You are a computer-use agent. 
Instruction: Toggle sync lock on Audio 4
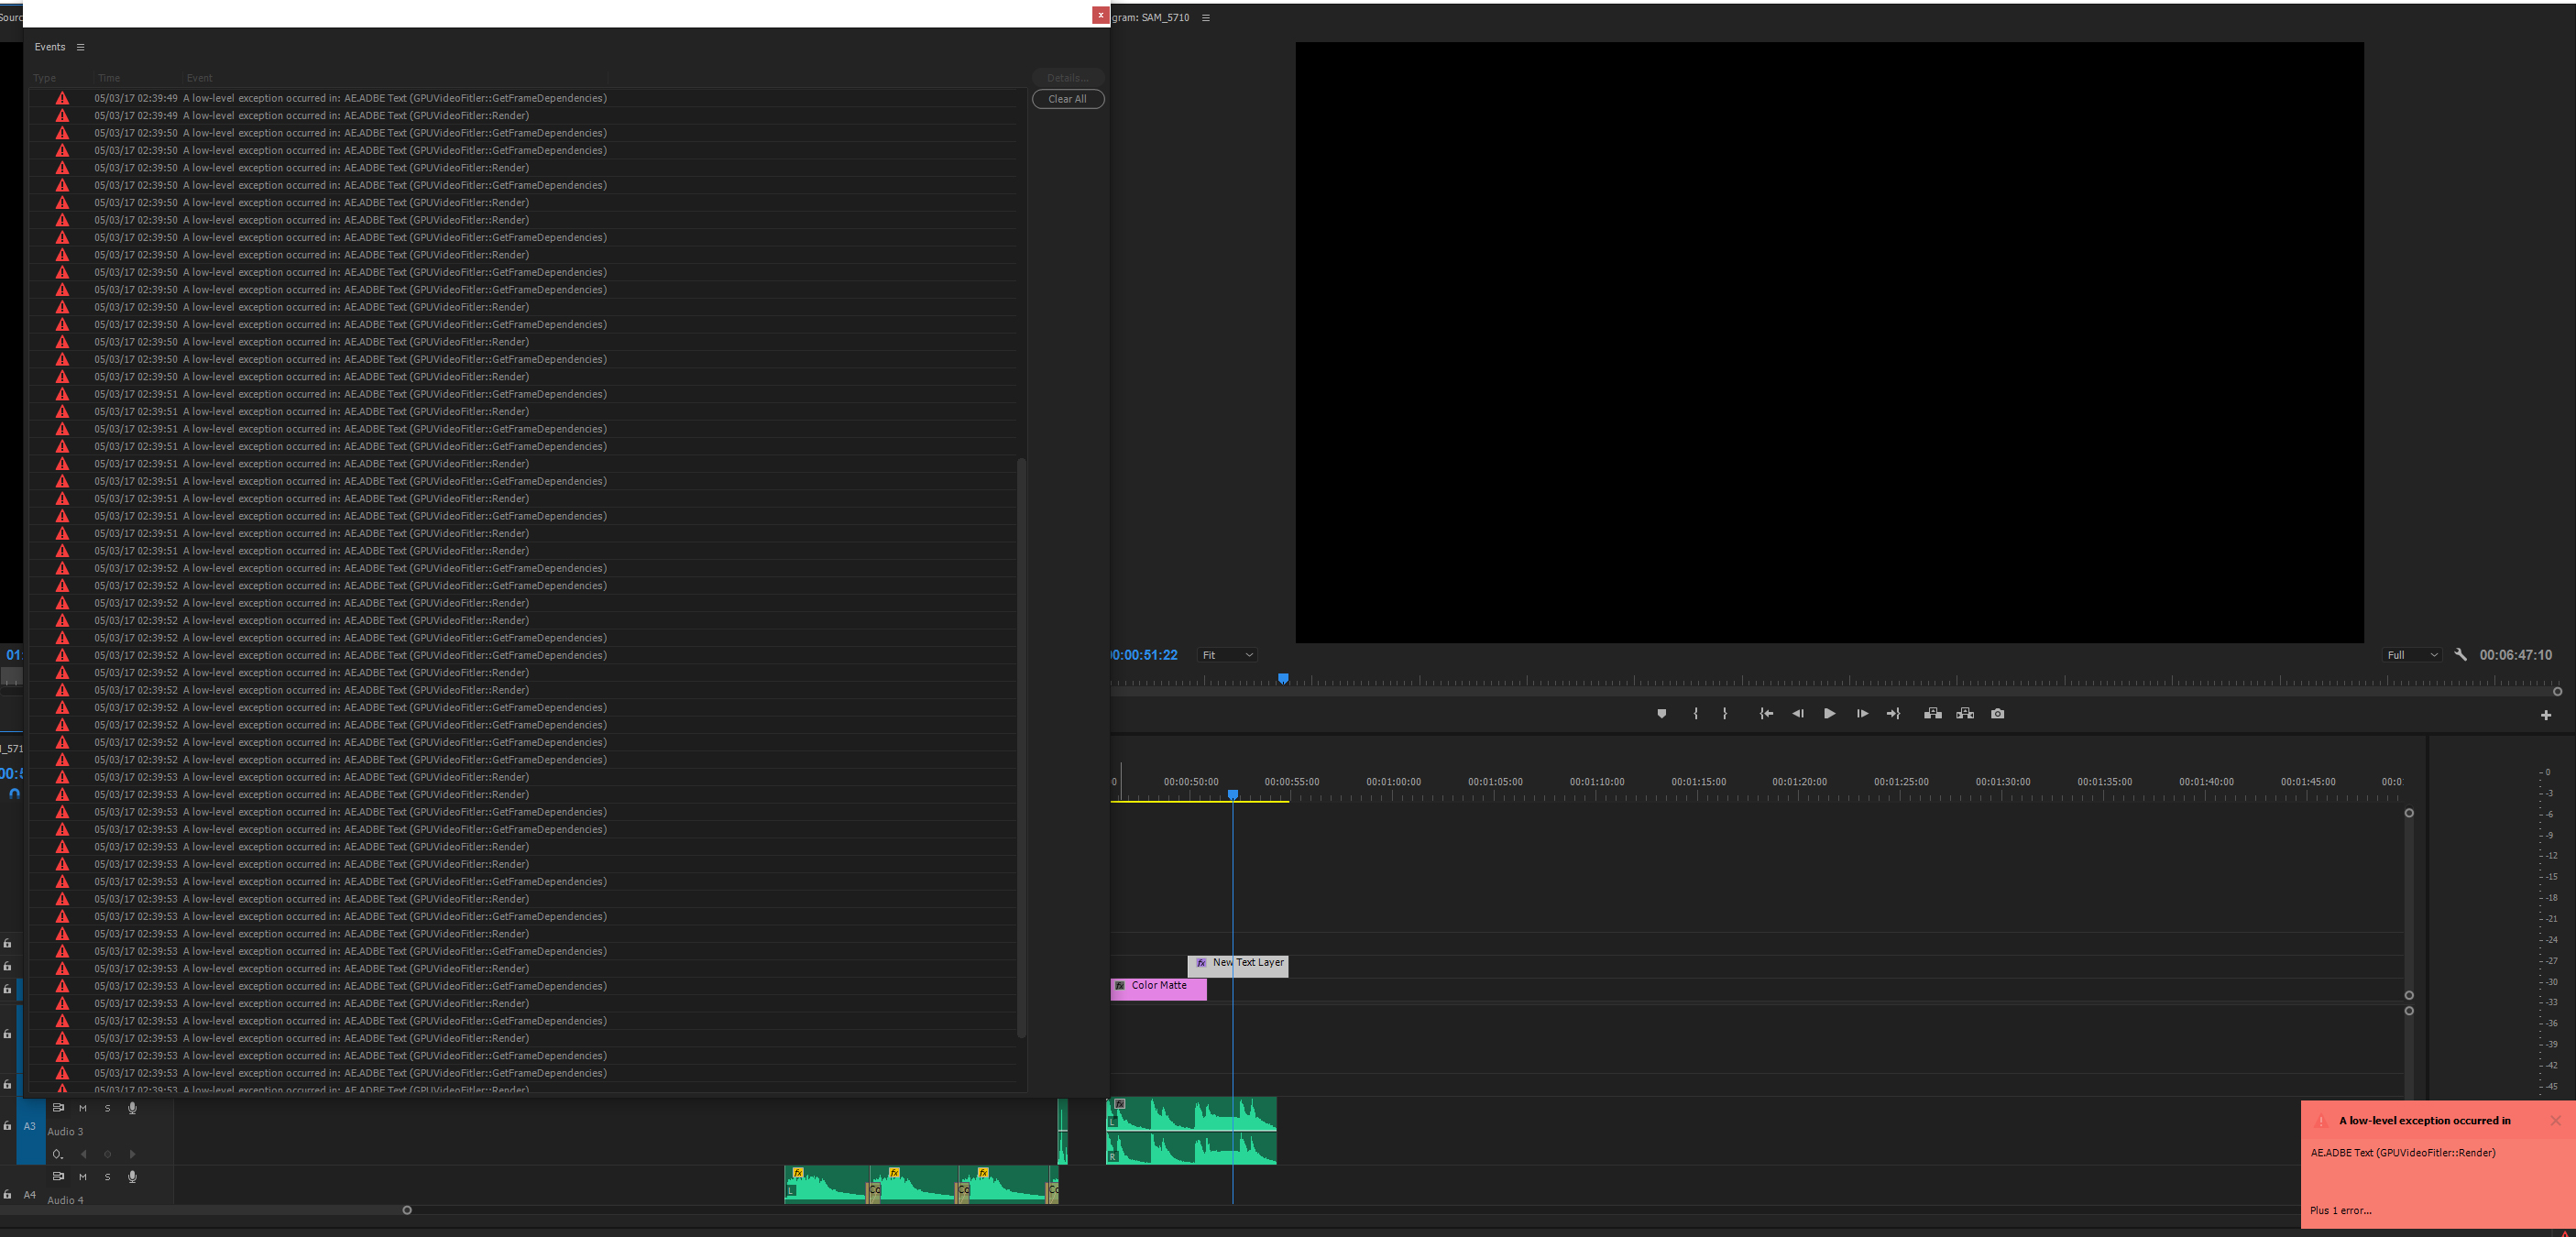click(58, 1177)
